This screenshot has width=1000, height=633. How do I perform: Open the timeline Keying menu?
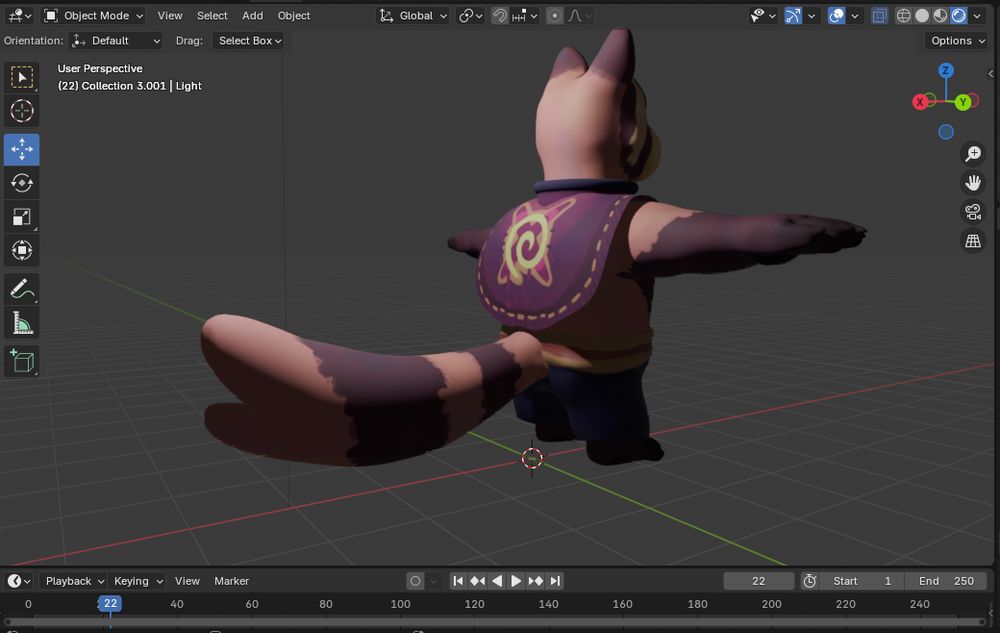(x=138, y=581)
